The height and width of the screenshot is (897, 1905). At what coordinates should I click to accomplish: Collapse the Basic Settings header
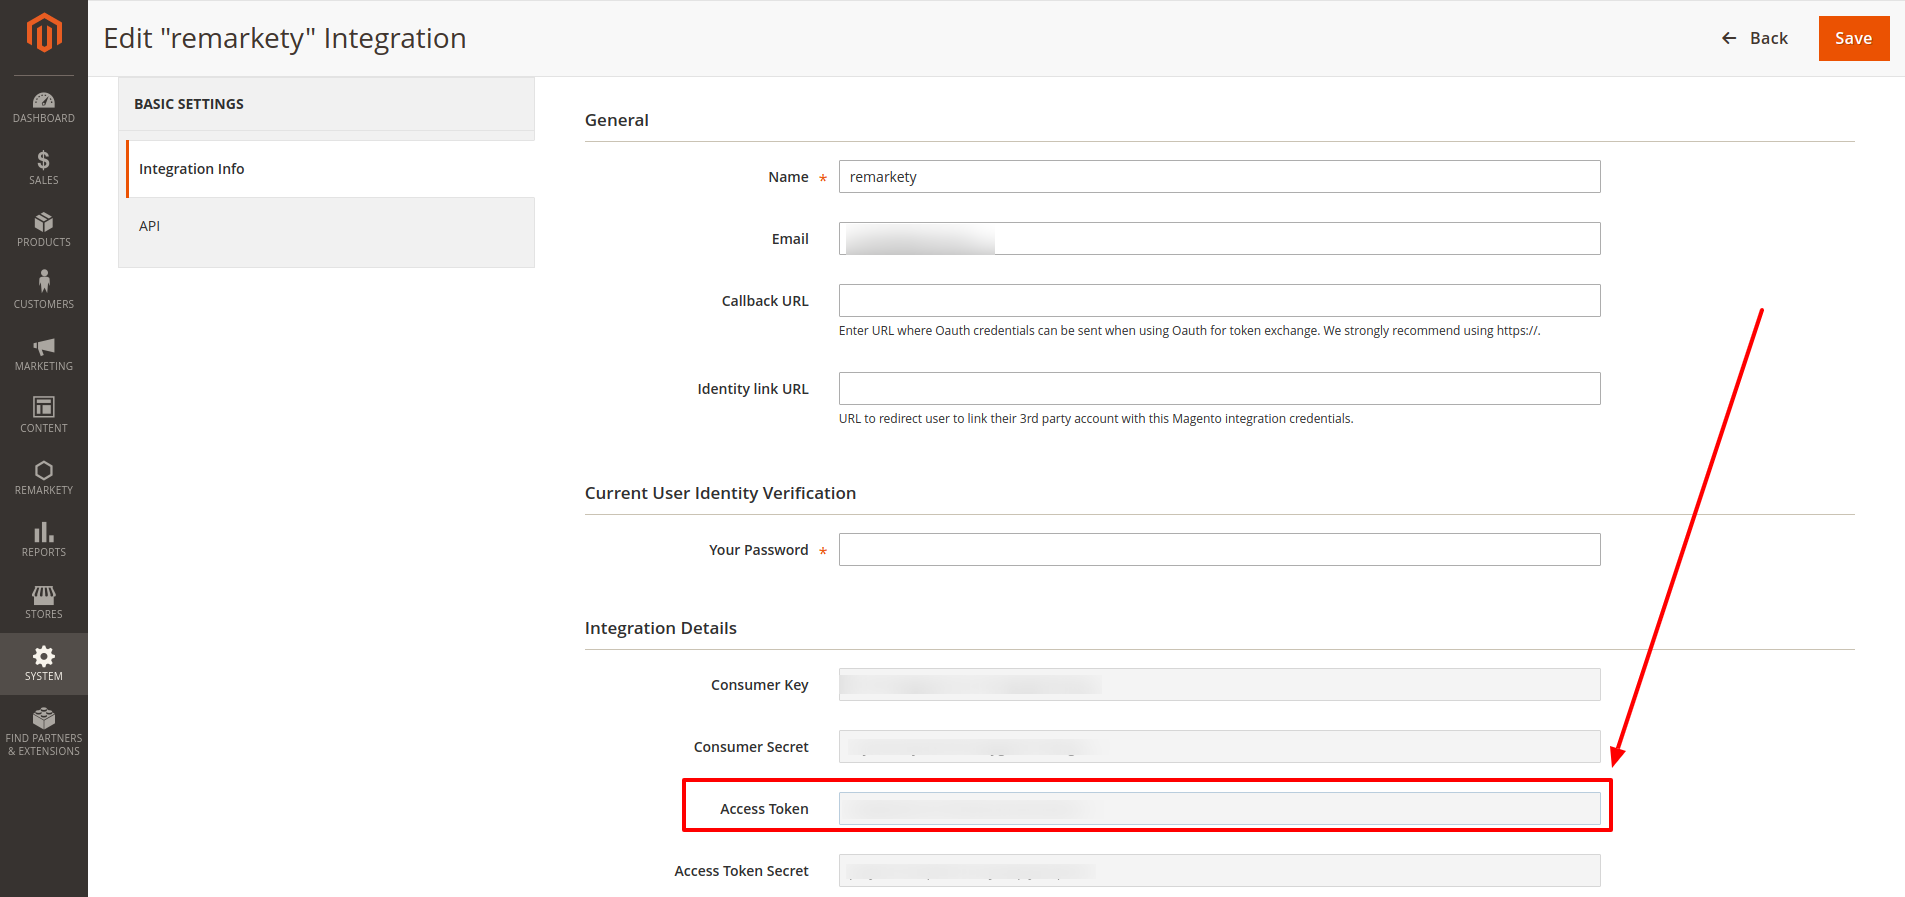tap(326, 104)
